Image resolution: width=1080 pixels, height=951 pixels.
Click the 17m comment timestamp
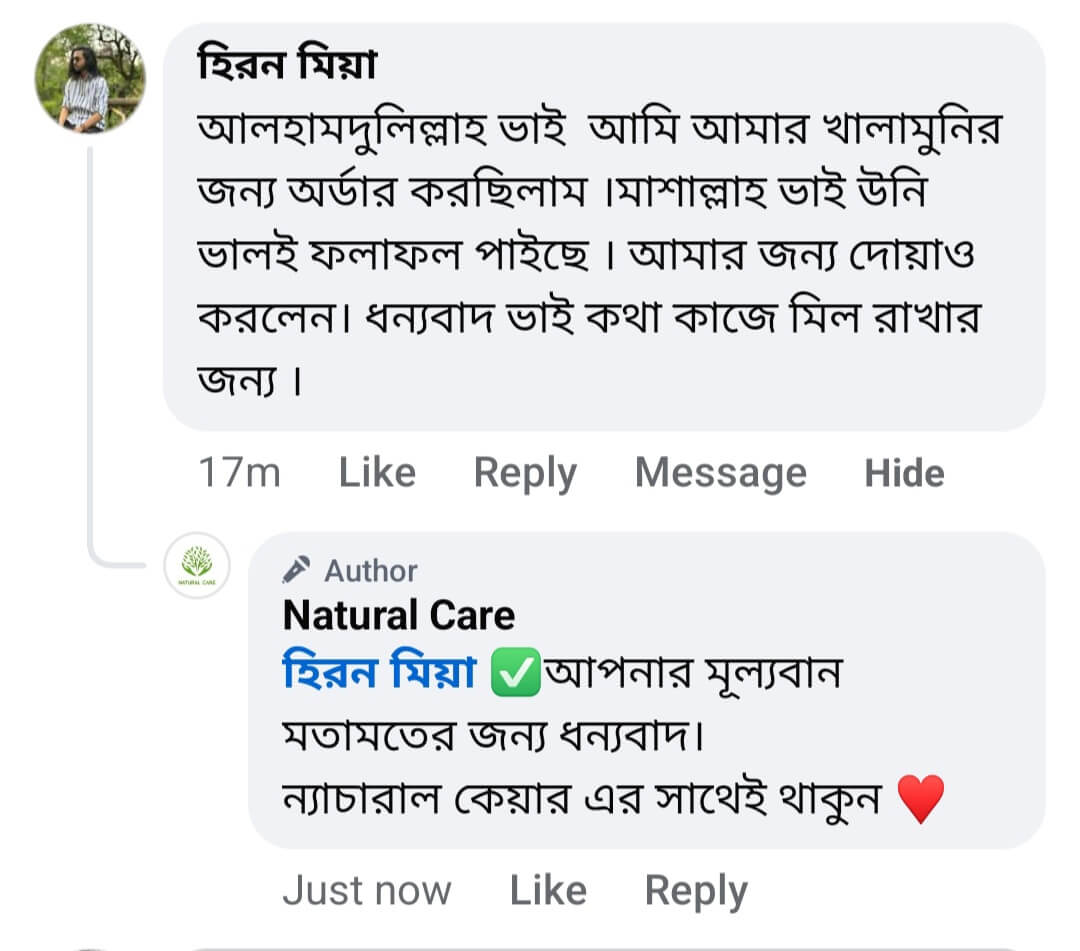click(x=239, y=473)
